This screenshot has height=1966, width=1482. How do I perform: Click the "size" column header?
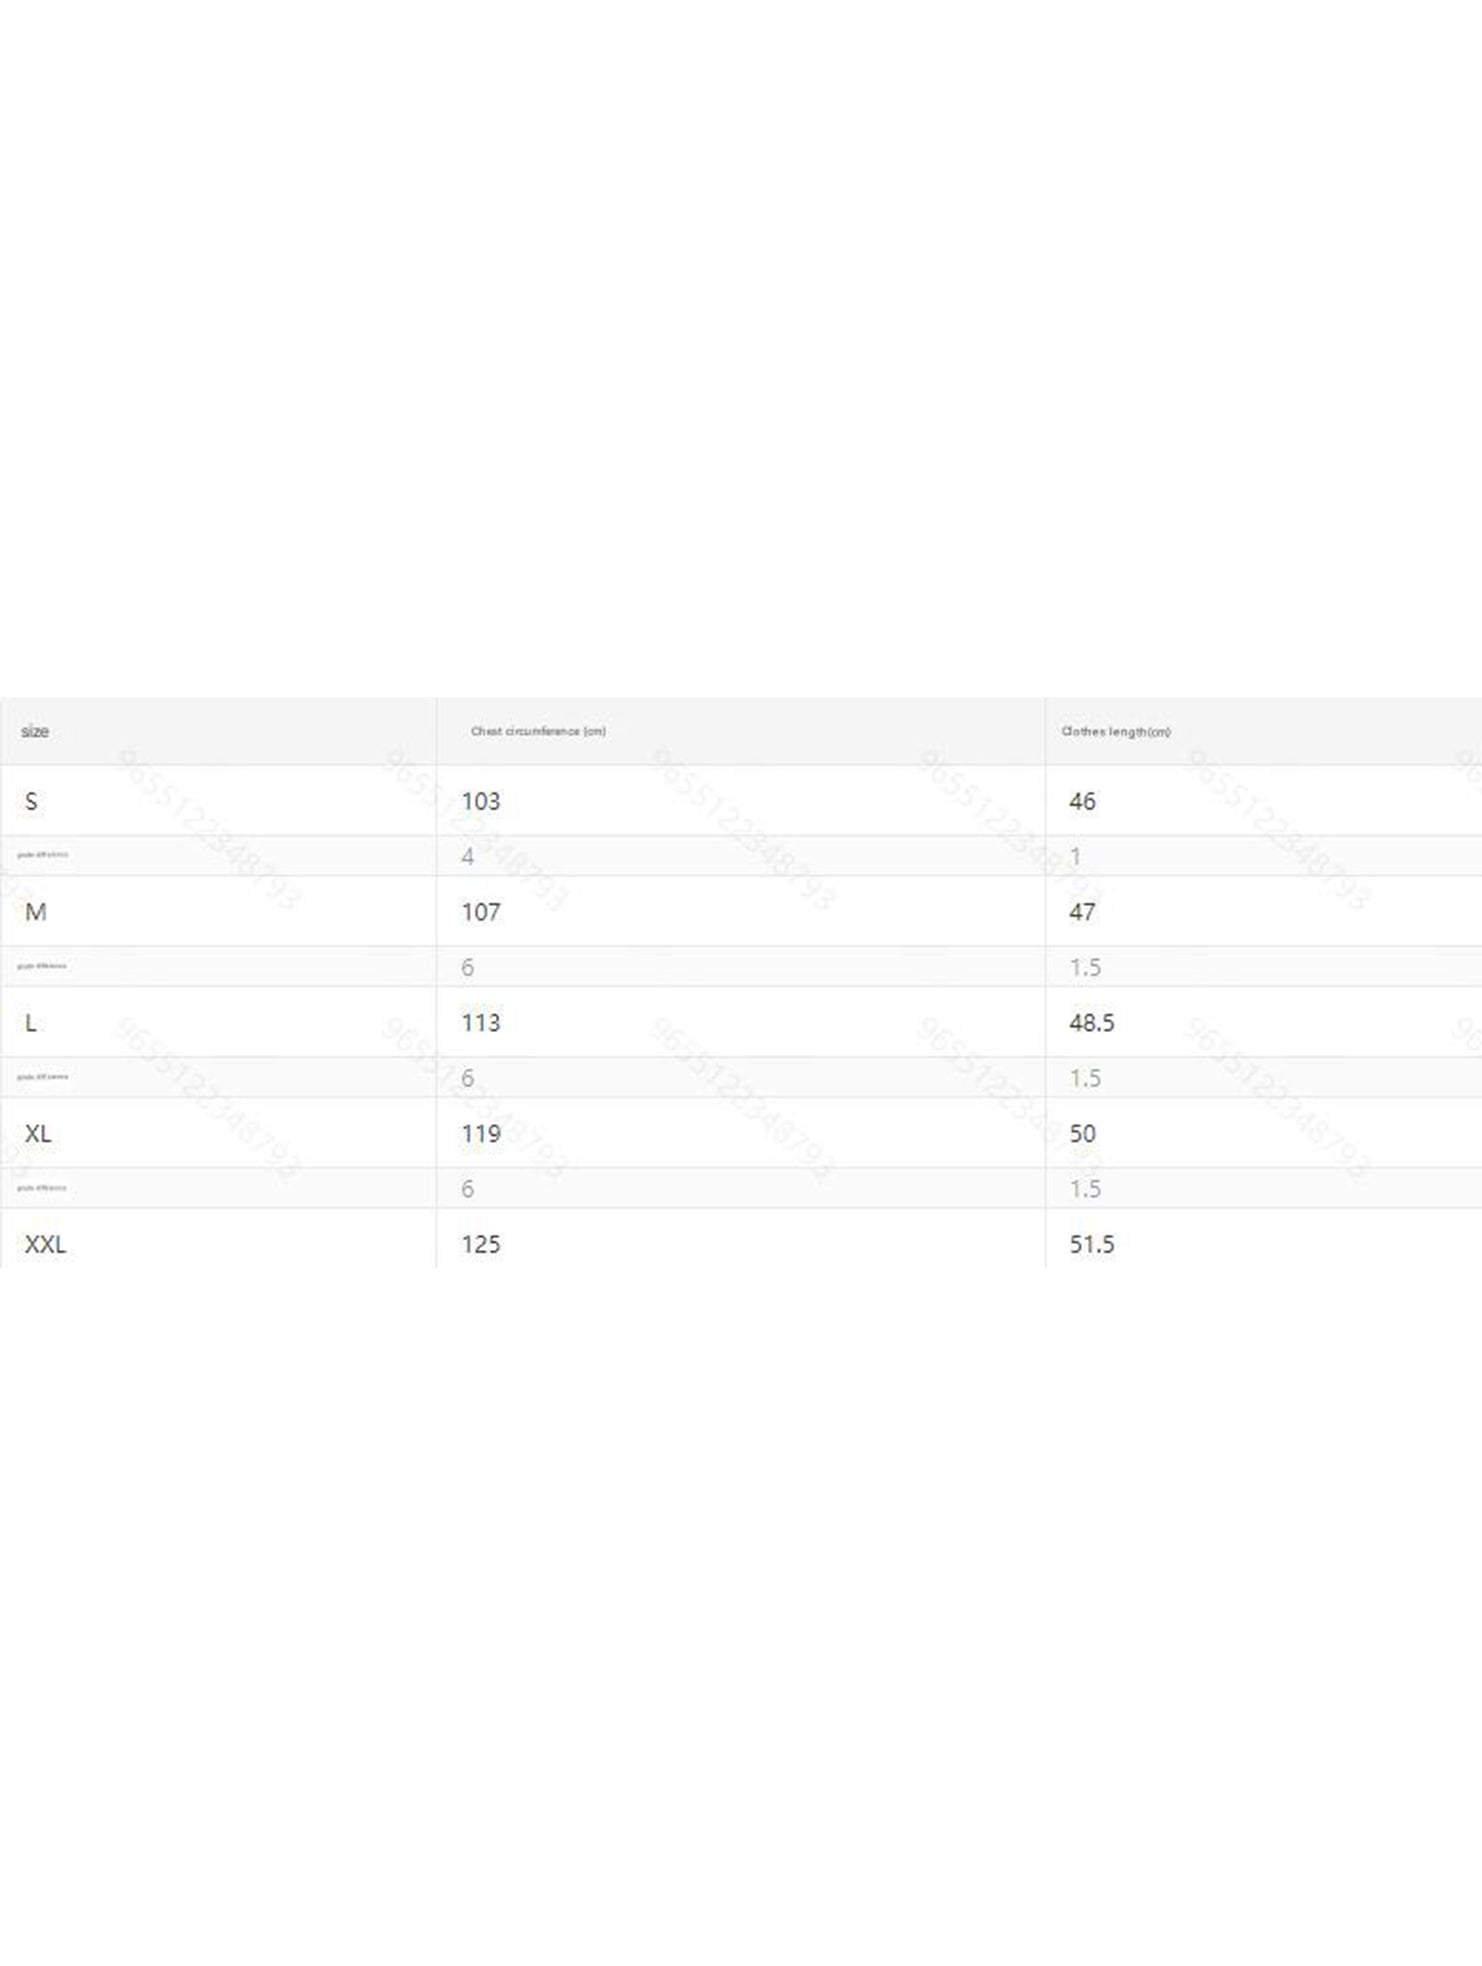pyautogui.click(x=35, y=731)
